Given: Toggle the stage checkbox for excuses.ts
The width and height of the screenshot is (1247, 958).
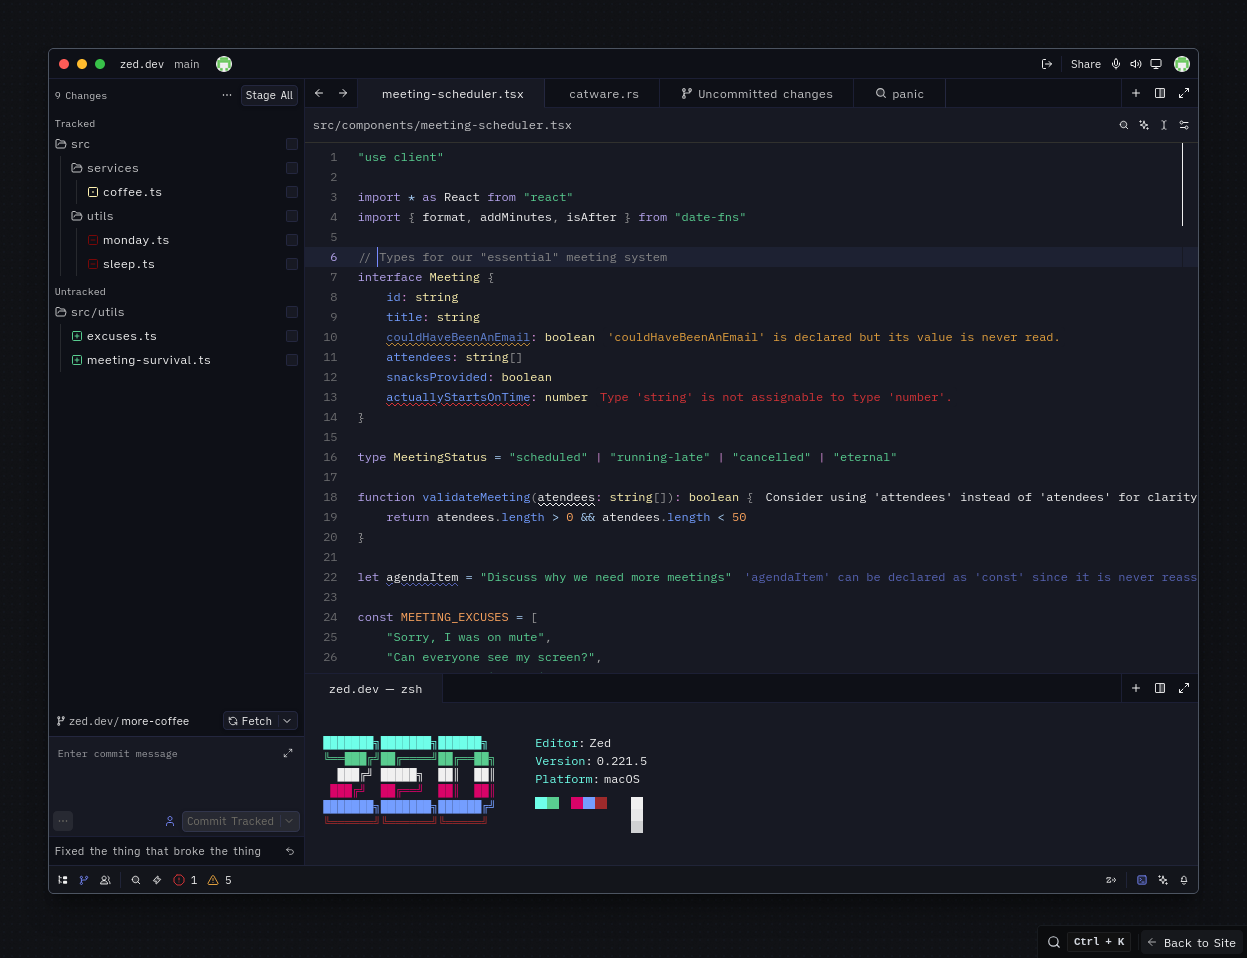Looking at the screenshot, I should pos(291,336).
